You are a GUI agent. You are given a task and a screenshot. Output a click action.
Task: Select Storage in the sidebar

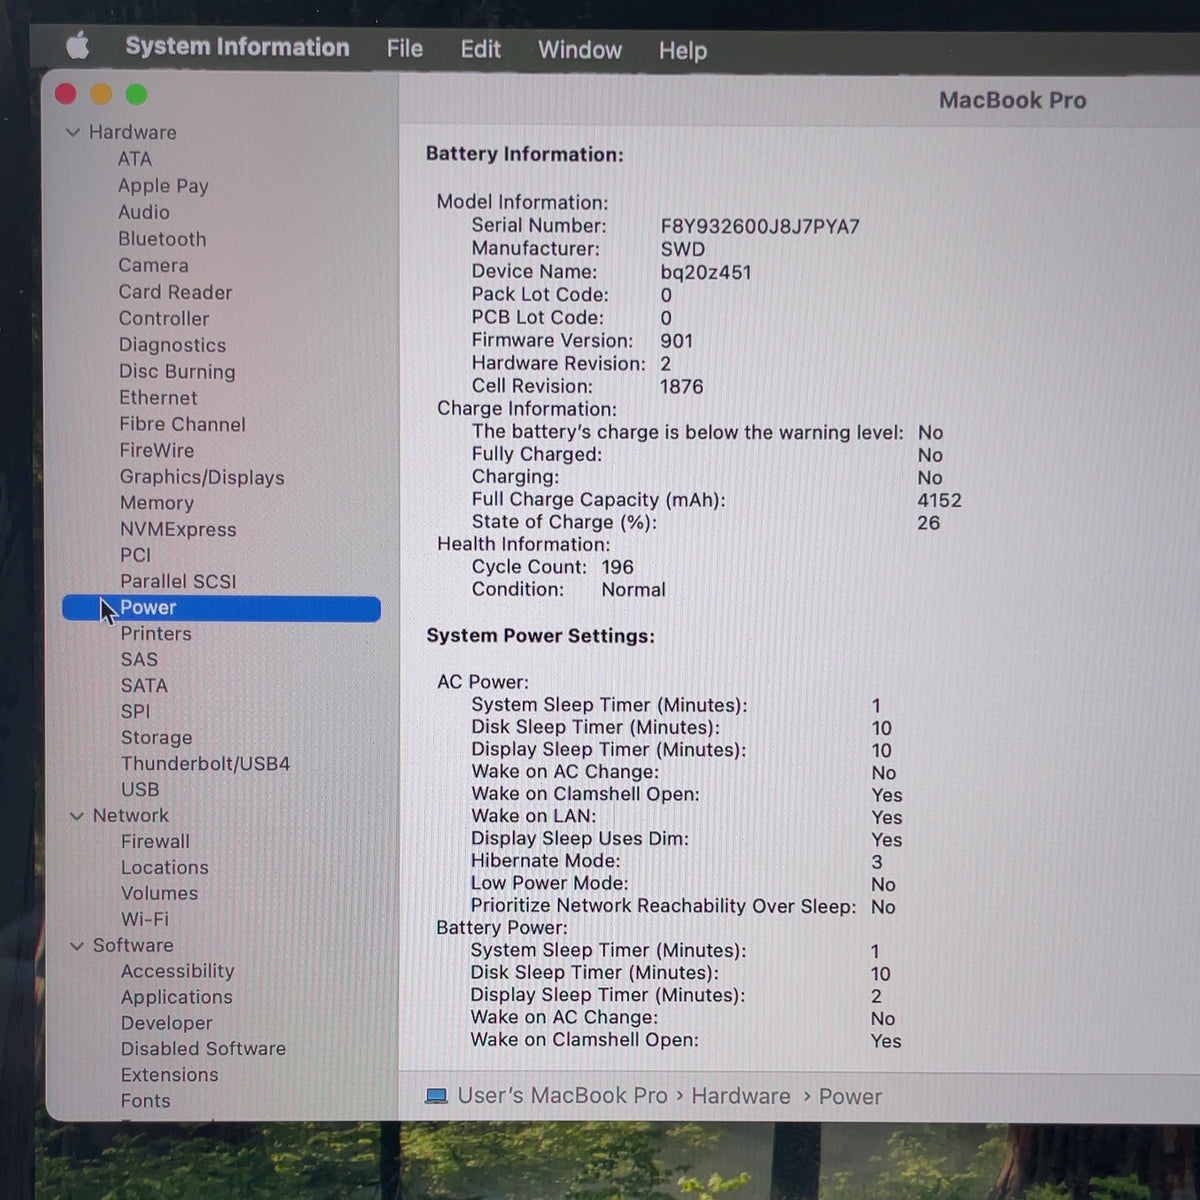156,738
